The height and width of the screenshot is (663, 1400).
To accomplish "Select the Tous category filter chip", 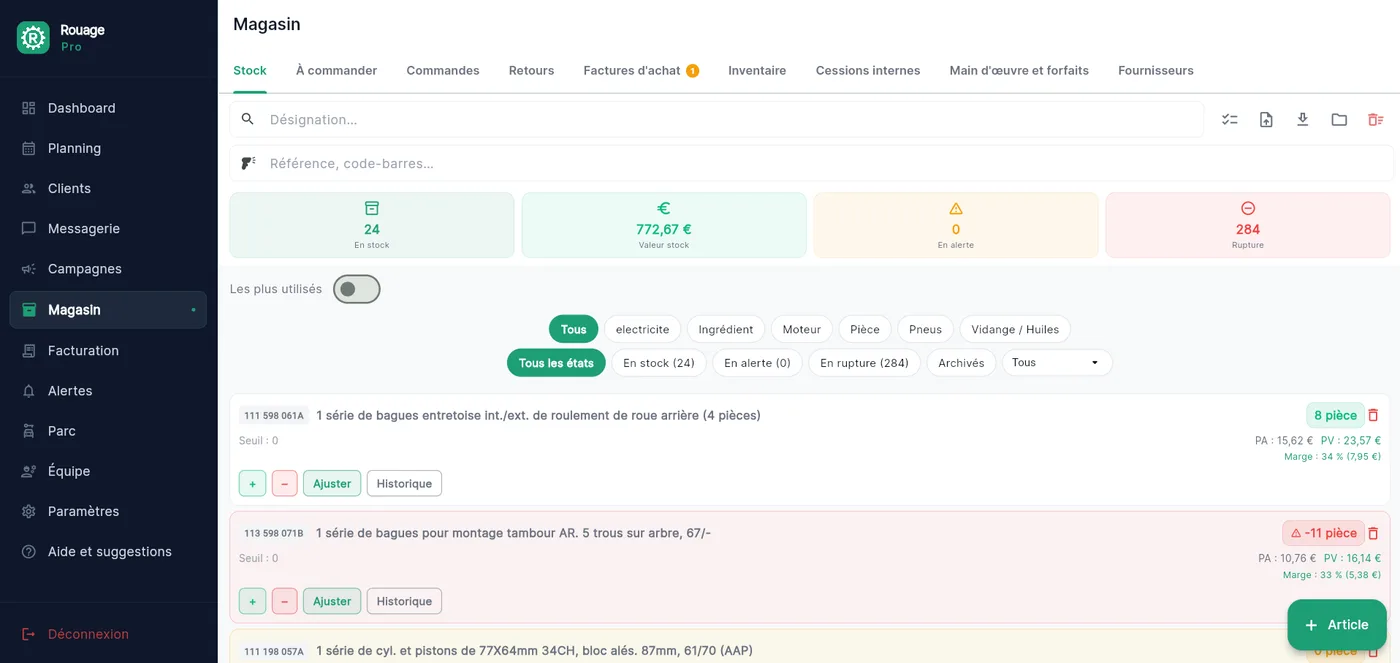I will pyautogui.click(x=574, y=329).
